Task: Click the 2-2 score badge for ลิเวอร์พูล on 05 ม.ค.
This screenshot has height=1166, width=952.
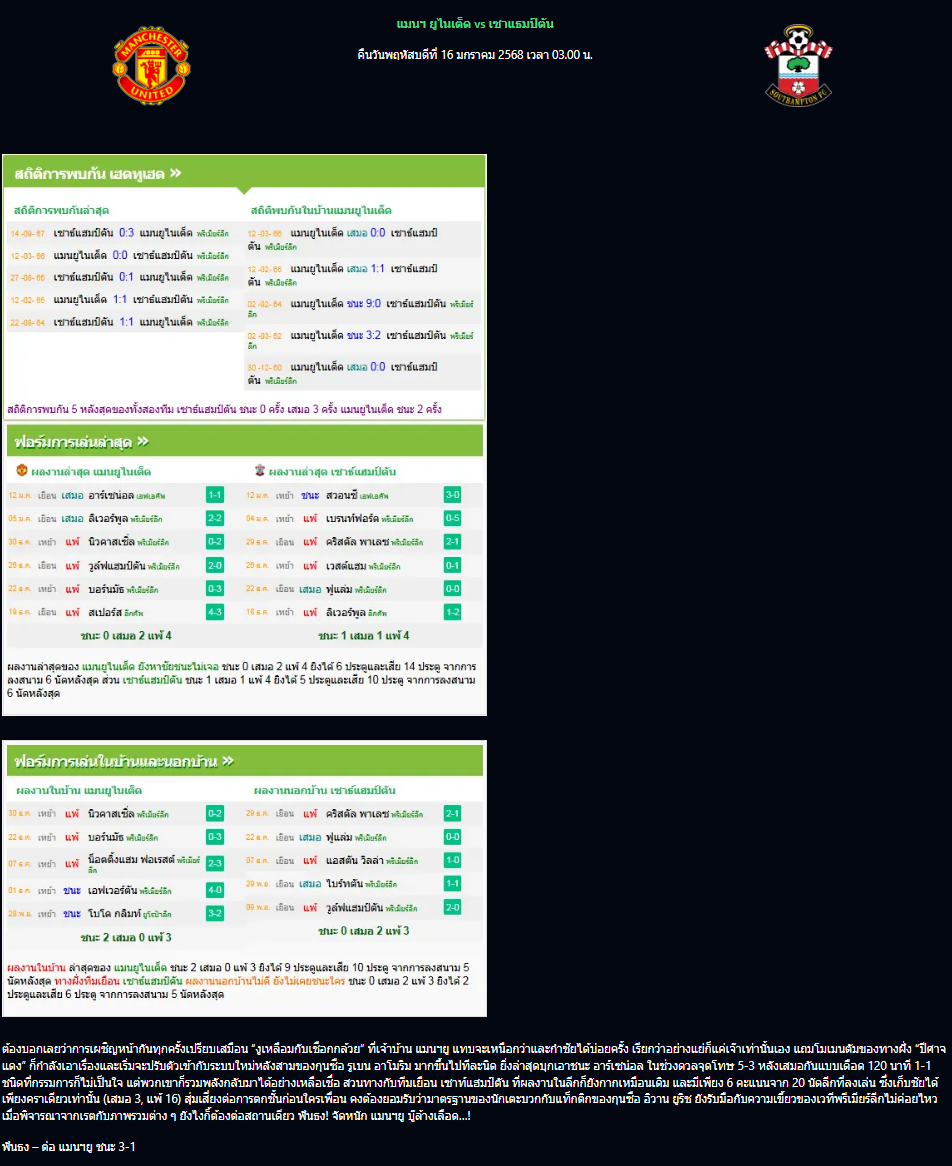Action: (214, 518)
